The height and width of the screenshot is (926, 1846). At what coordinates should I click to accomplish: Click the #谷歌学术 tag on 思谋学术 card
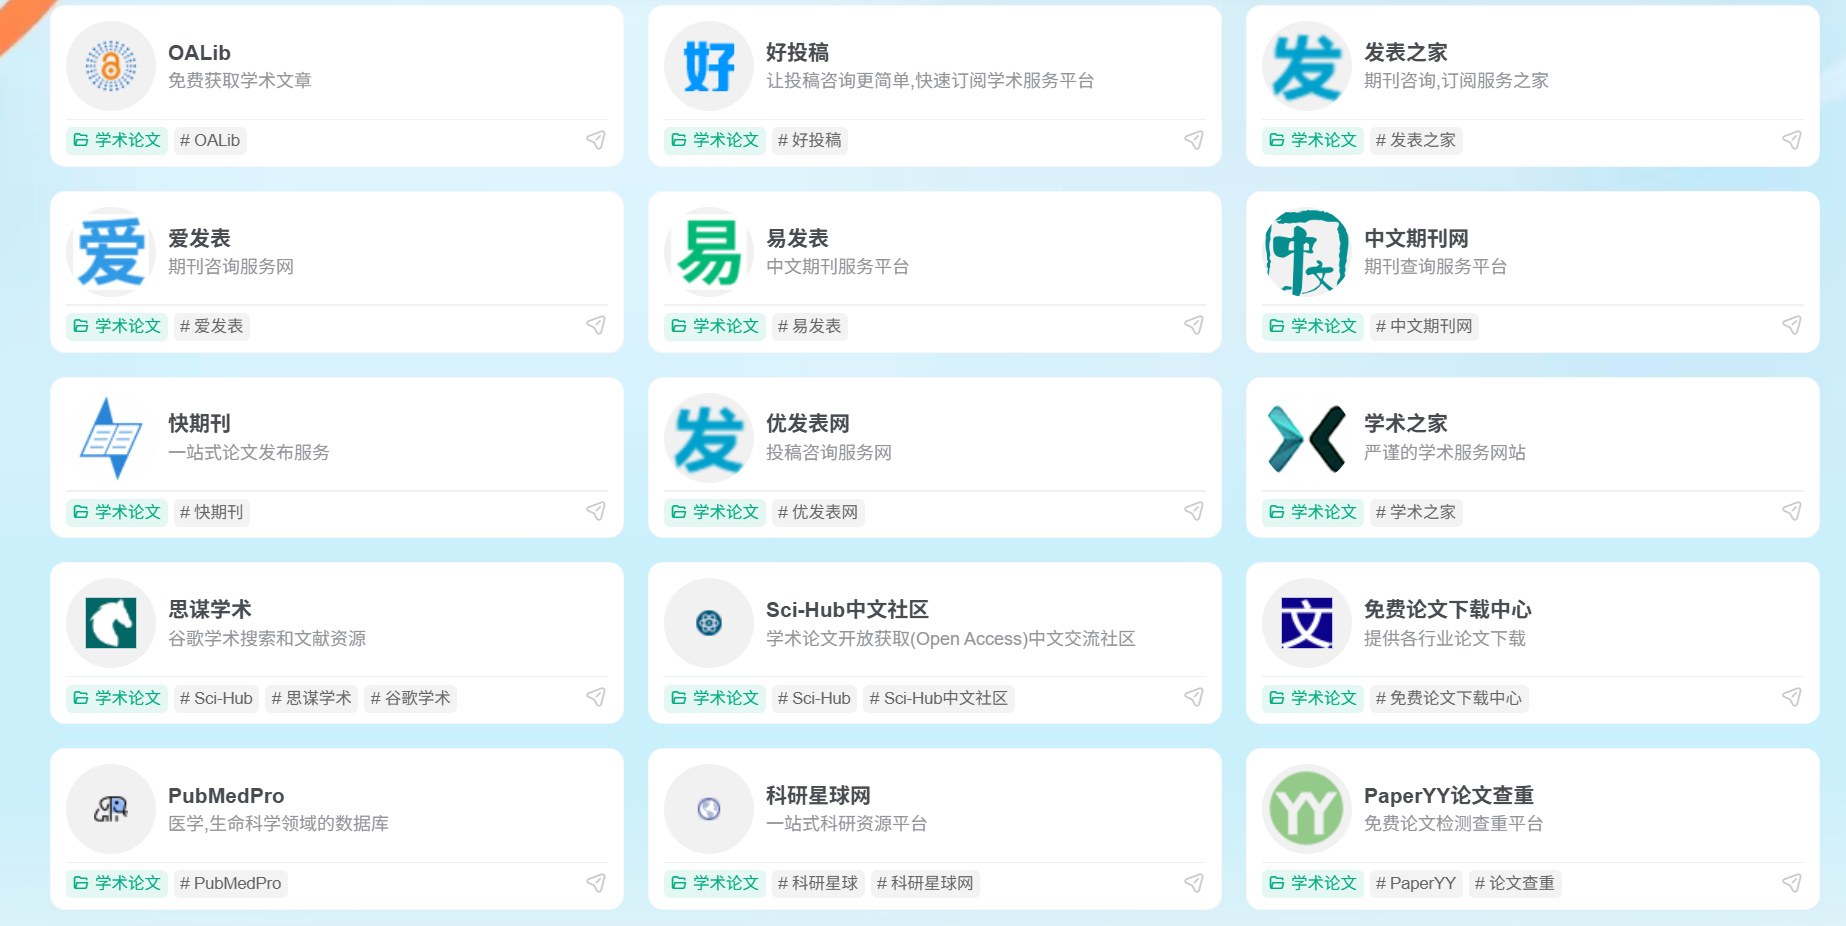coord(411,698)
